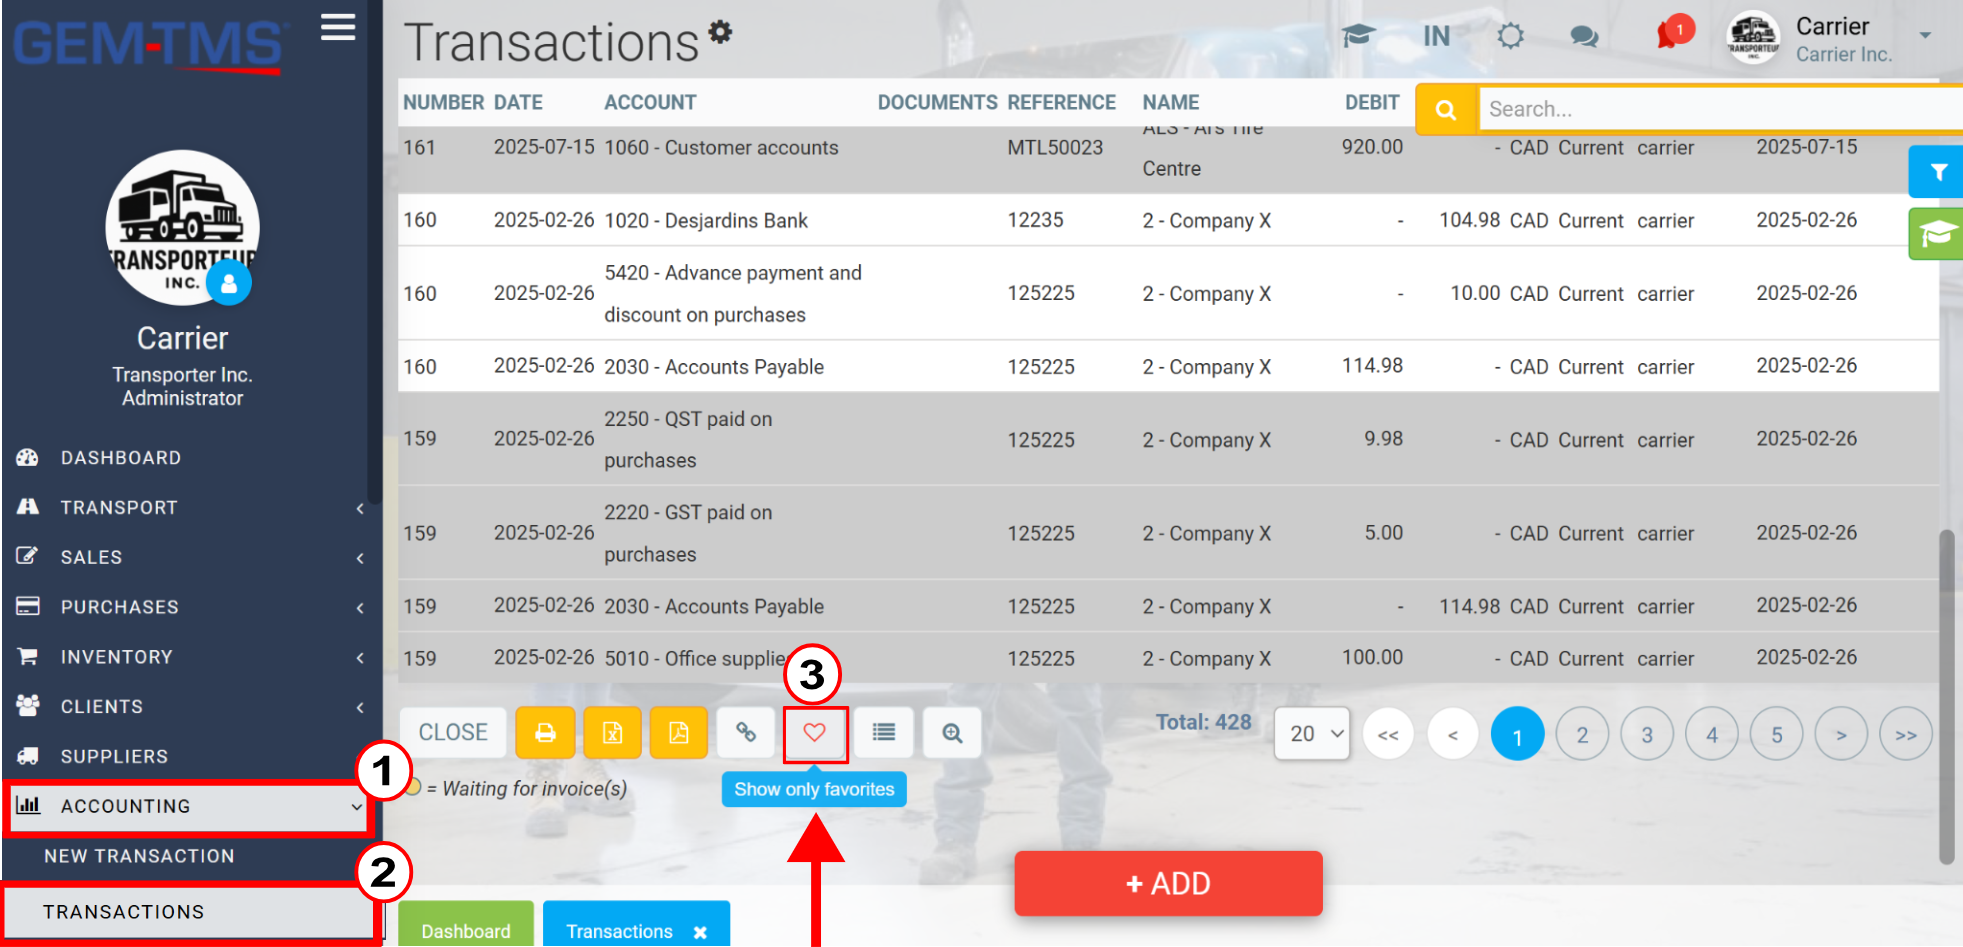Open the blue filter funnel button
1963x947 pixels.
point(1937,172)
